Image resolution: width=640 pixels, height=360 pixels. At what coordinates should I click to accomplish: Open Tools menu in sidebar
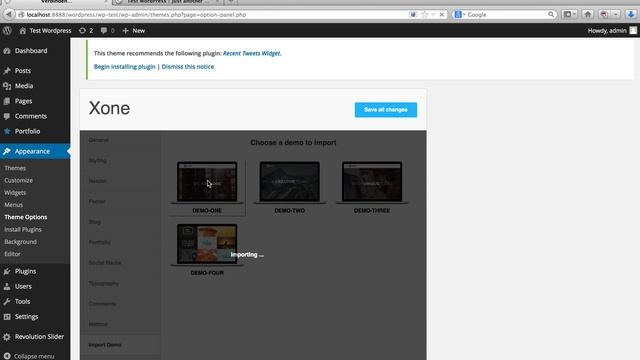22,301
